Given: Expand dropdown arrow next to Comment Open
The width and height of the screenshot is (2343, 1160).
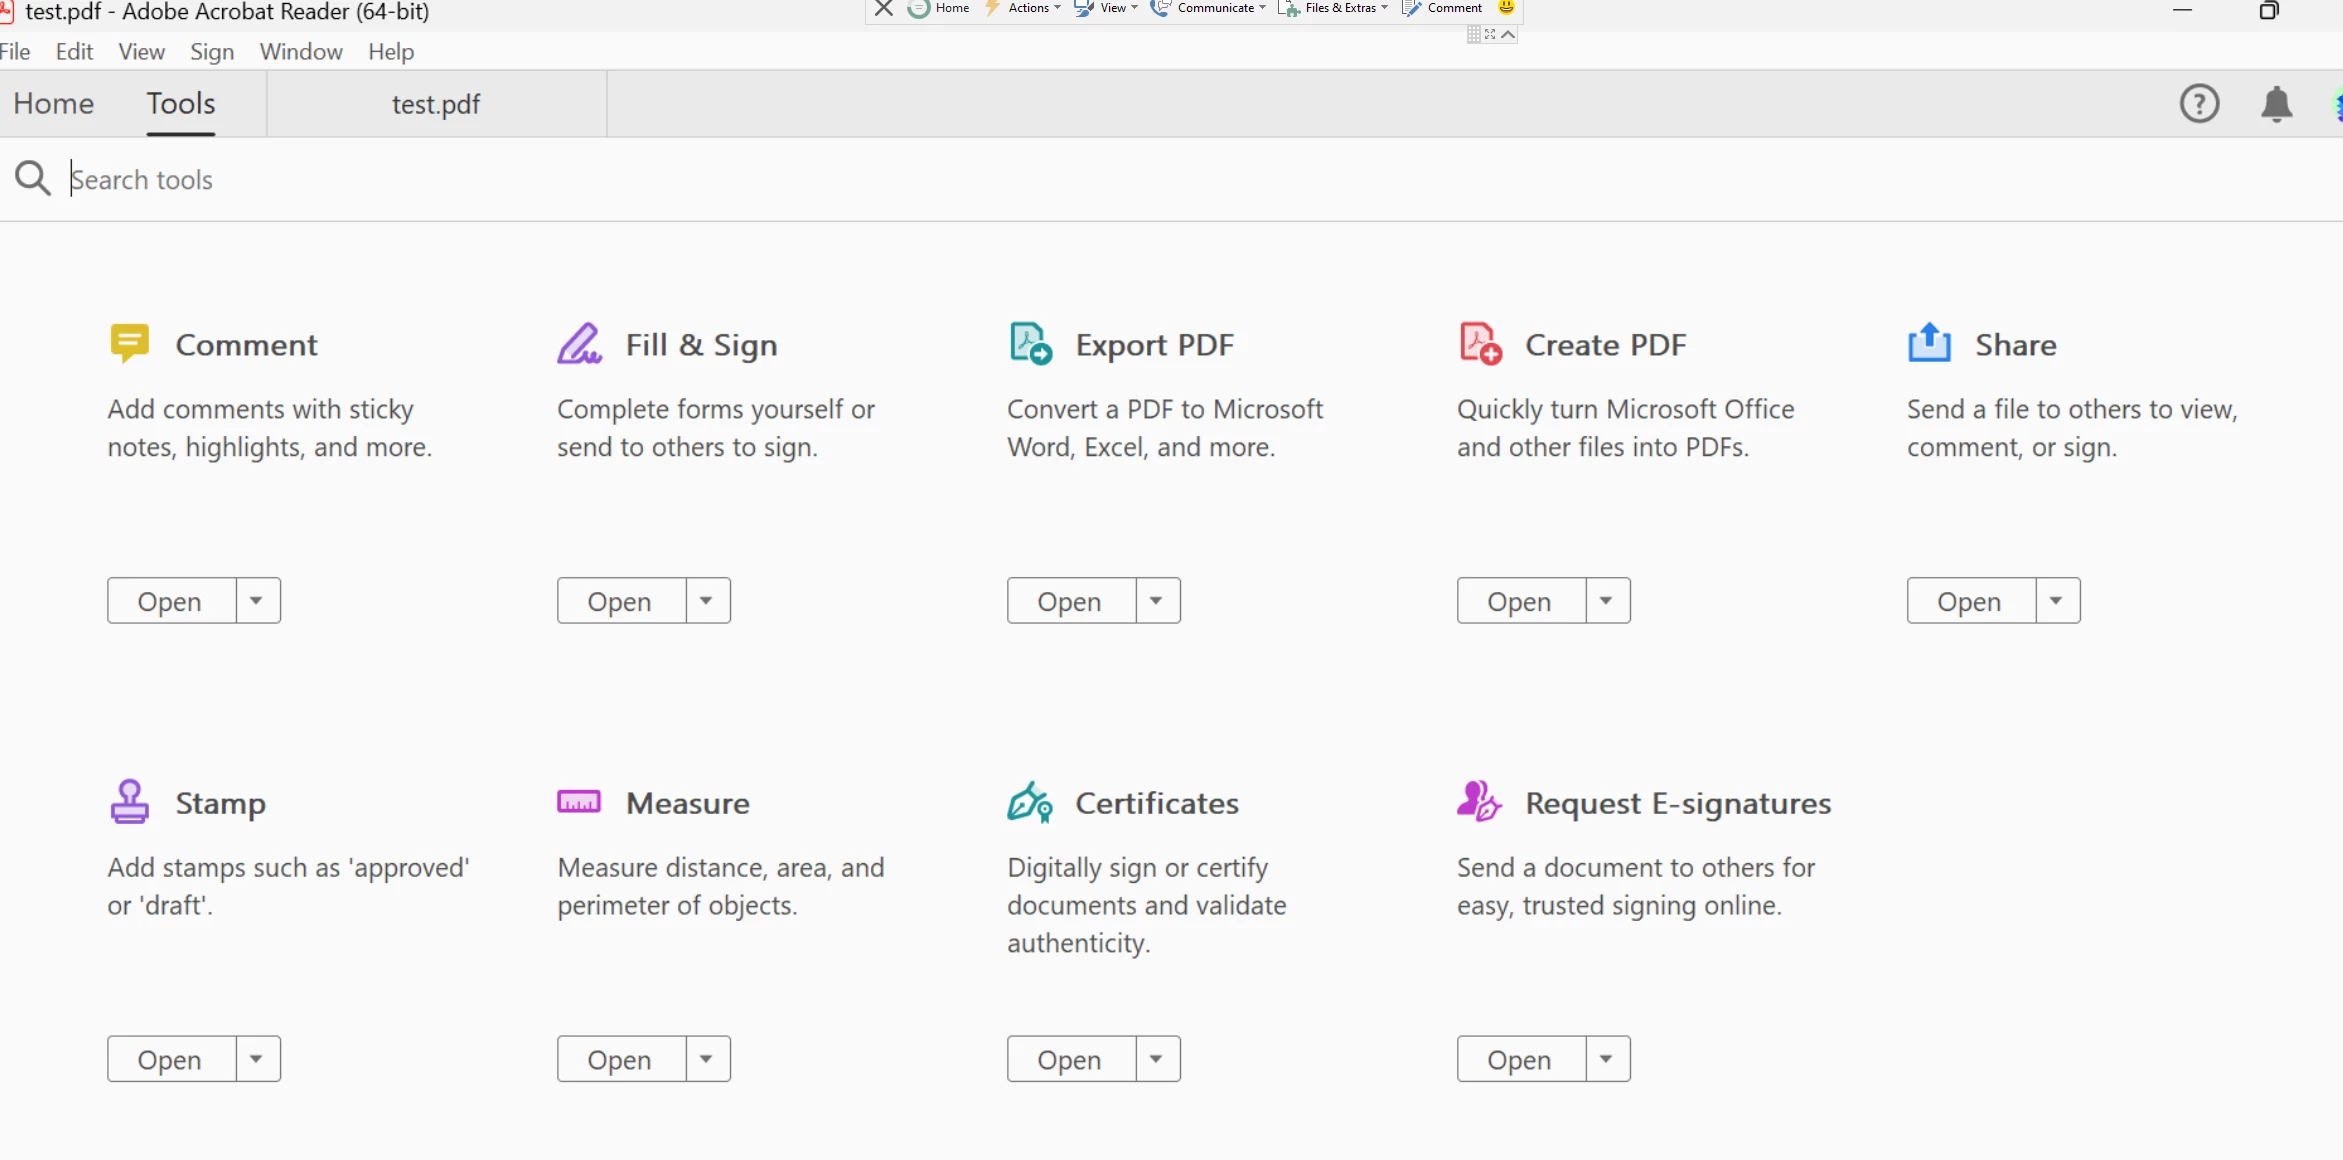Looking at the screenshot, I should click(257, 601).
